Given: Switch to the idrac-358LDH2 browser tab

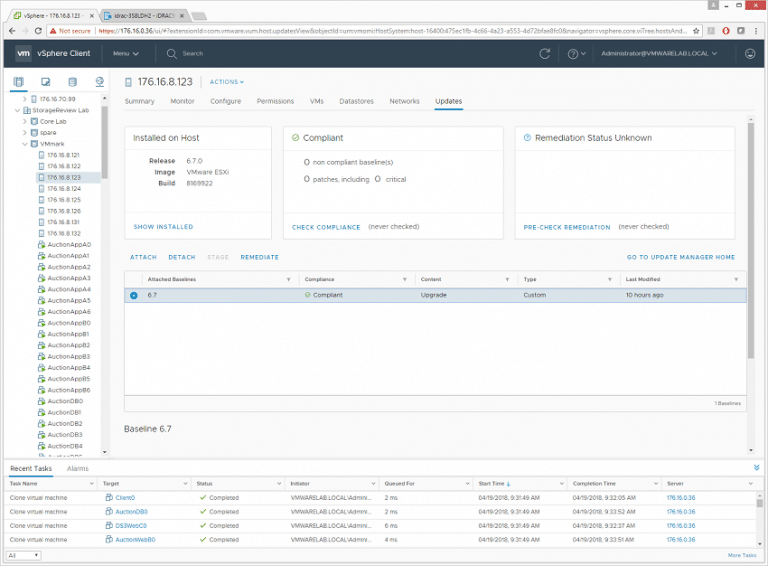Looking at the screenshot, I should [144, 16].
